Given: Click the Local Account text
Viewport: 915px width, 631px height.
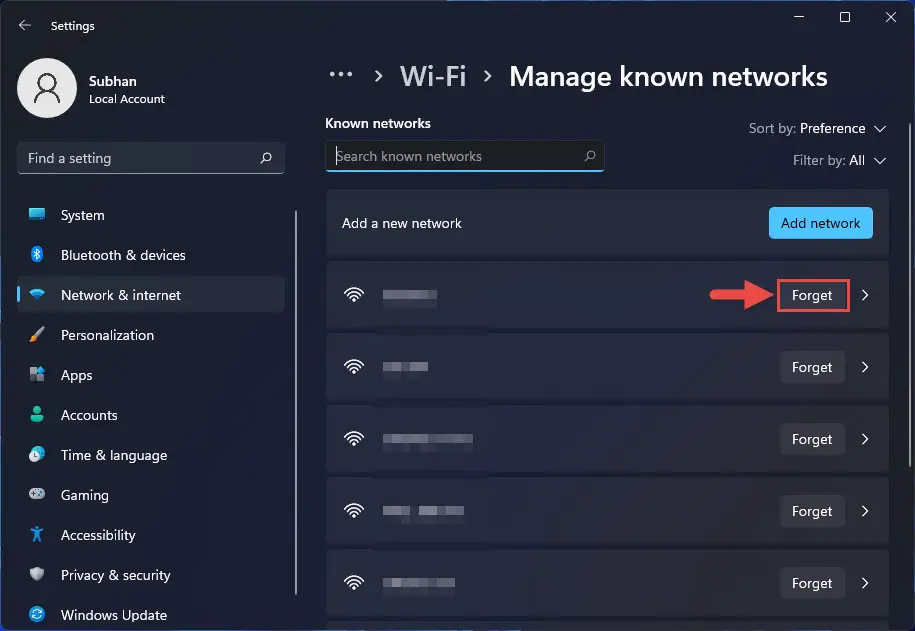Looking at the screenshot, I should click(x=127, y=99).
